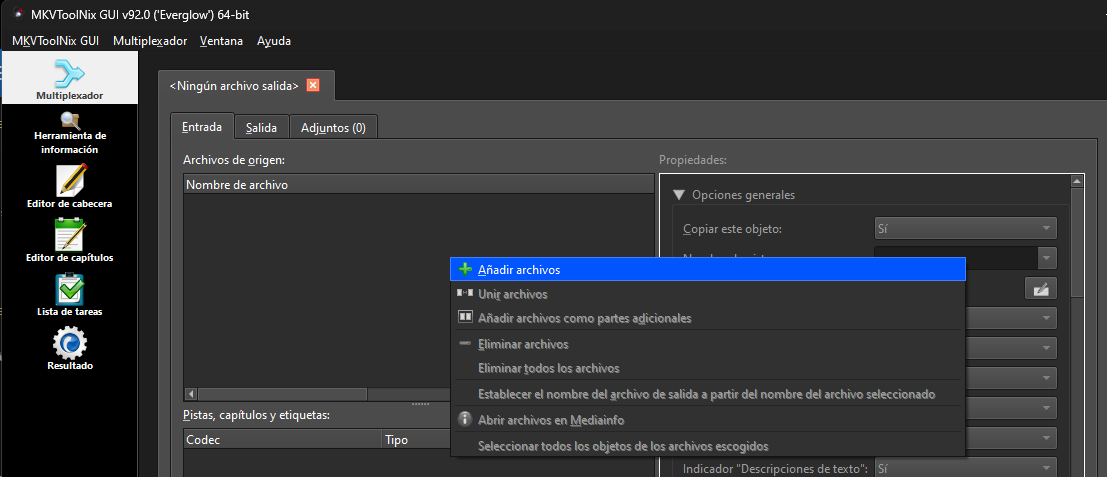Open the Editor de capítulos tool
Screen dimensions: 1107x477
tap(69, 241)
